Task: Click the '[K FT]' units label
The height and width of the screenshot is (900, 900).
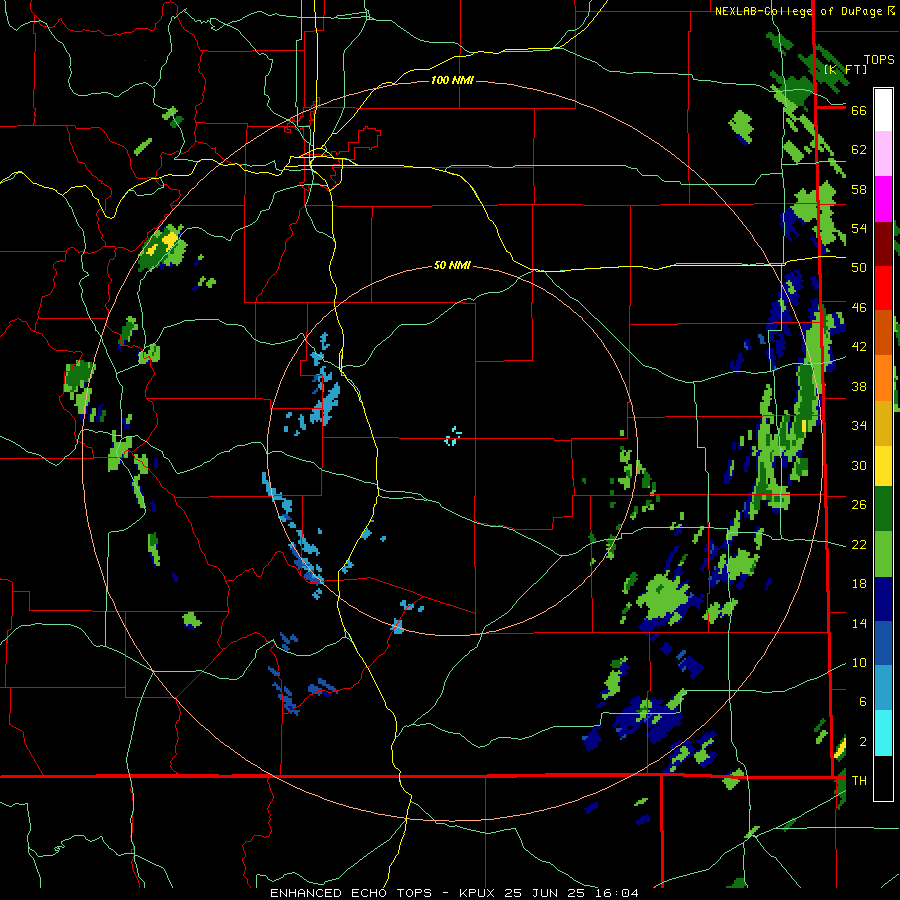Action: pos(845,69)
